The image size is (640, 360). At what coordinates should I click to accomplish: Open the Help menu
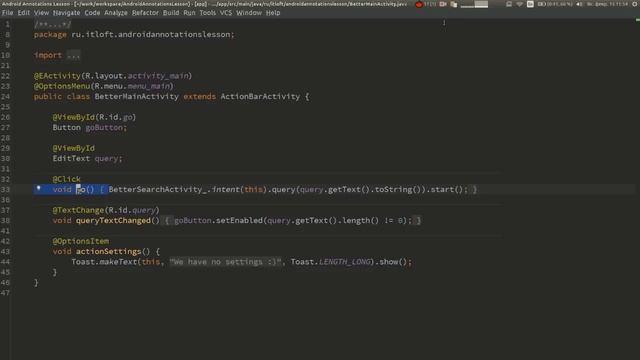[x=273, y=13]
